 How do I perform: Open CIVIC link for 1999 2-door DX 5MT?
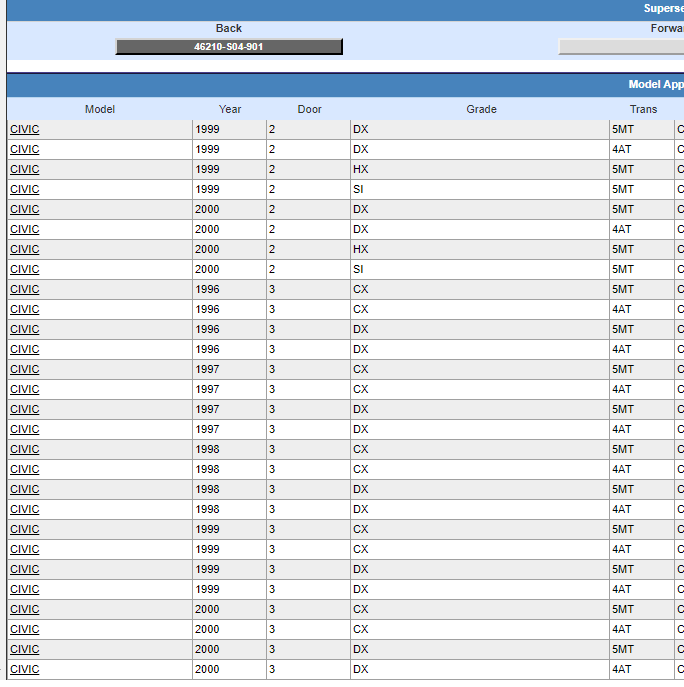(25, 129)
